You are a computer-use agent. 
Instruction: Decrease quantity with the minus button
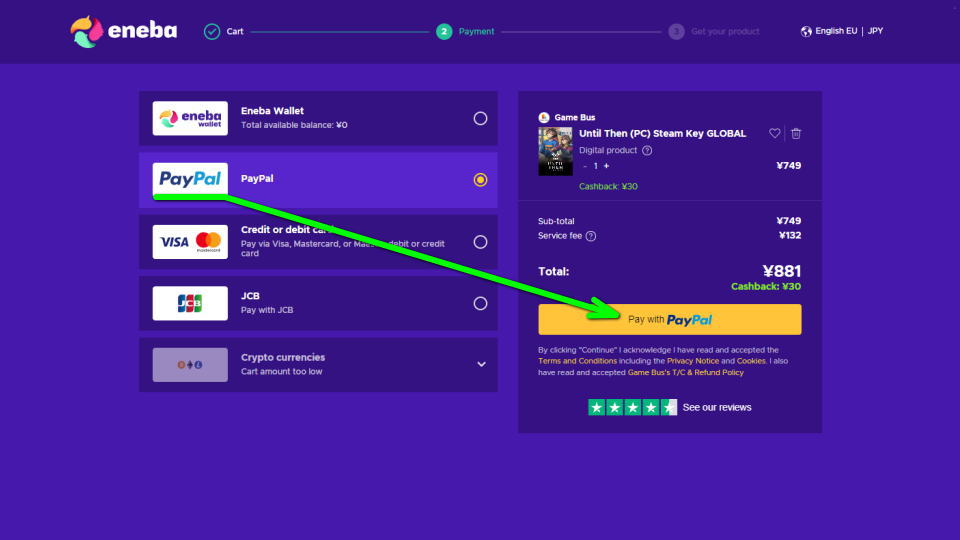pos(585,166)
